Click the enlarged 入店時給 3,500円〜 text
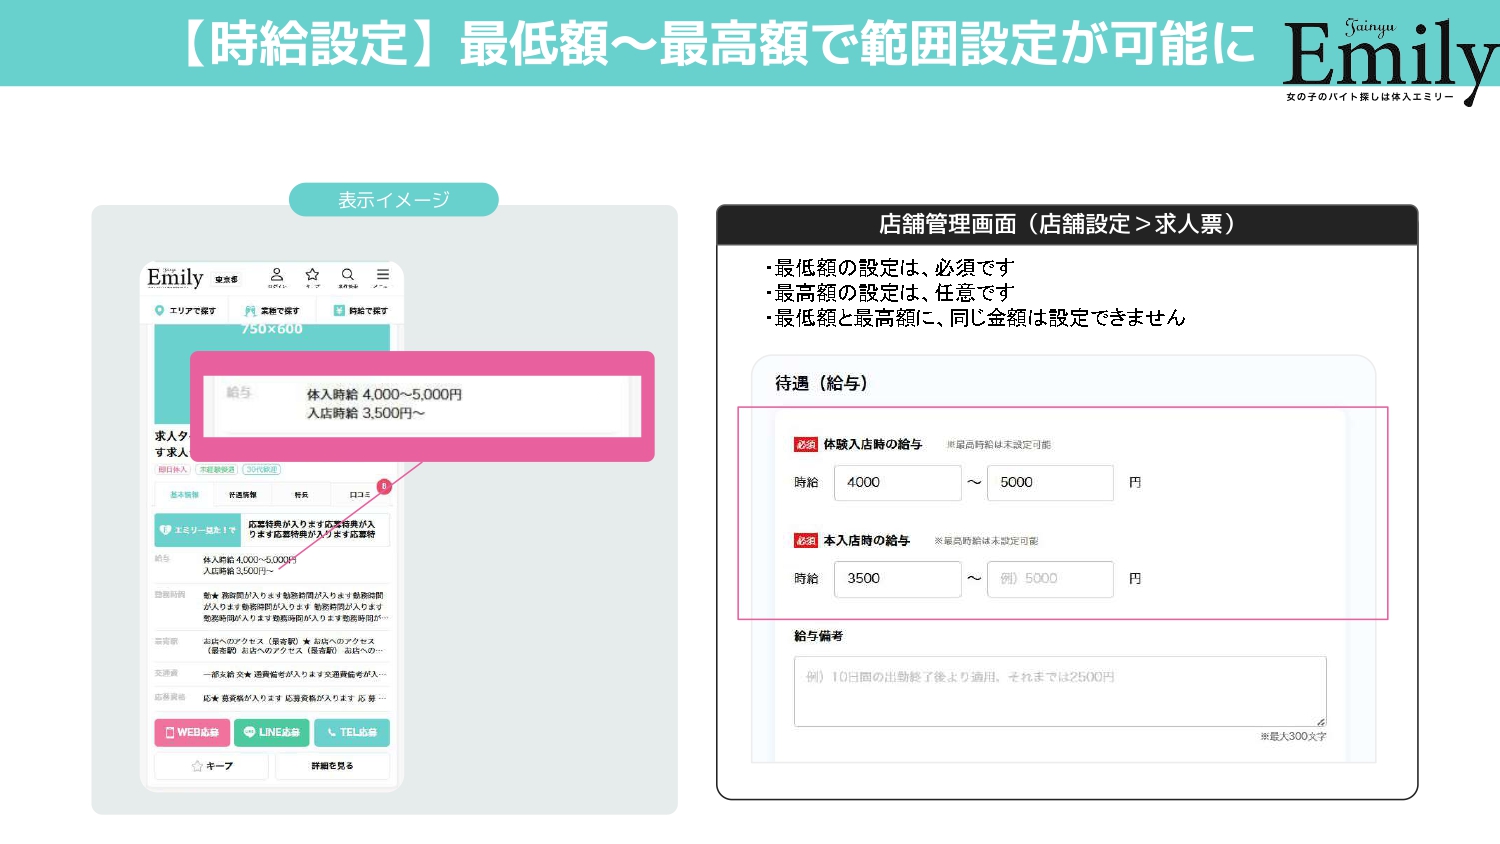Image resolution: width=1500 pixels, height=844 pixels. pyautogui.click(x=366, y=413)
